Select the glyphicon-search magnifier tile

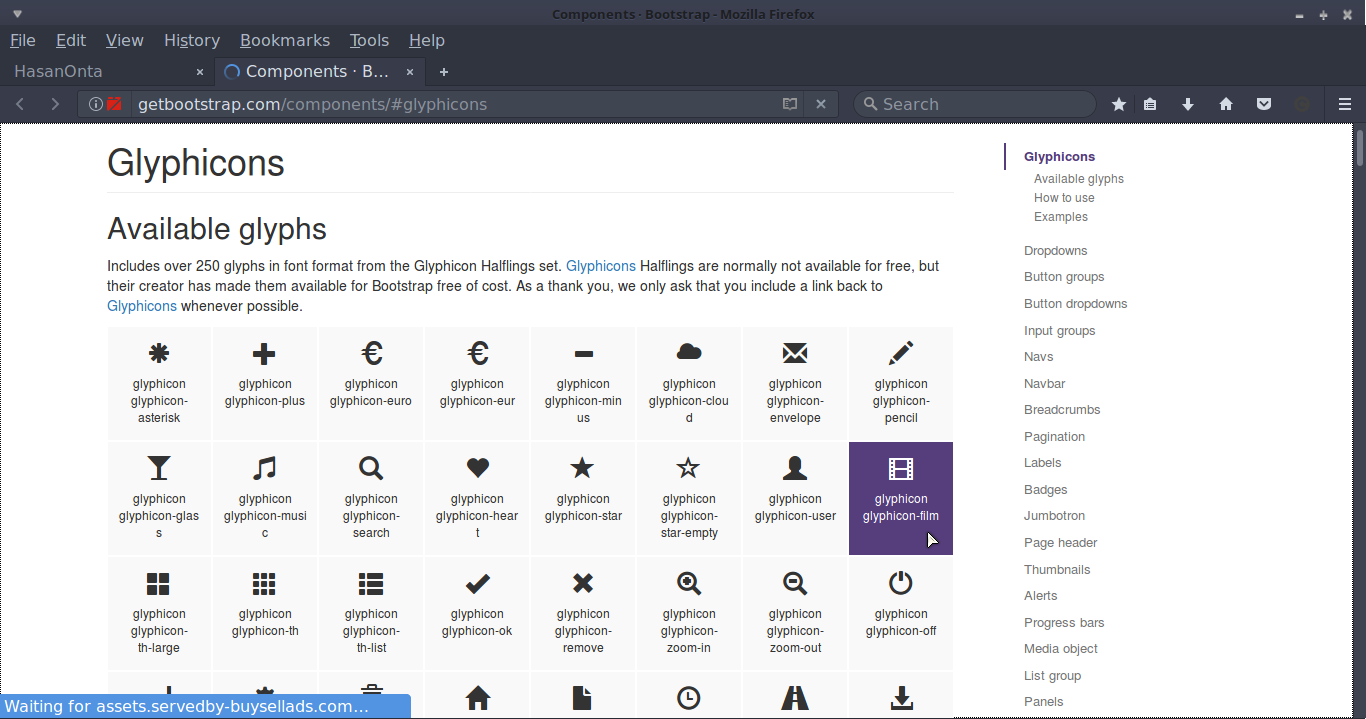pos(371,498)
